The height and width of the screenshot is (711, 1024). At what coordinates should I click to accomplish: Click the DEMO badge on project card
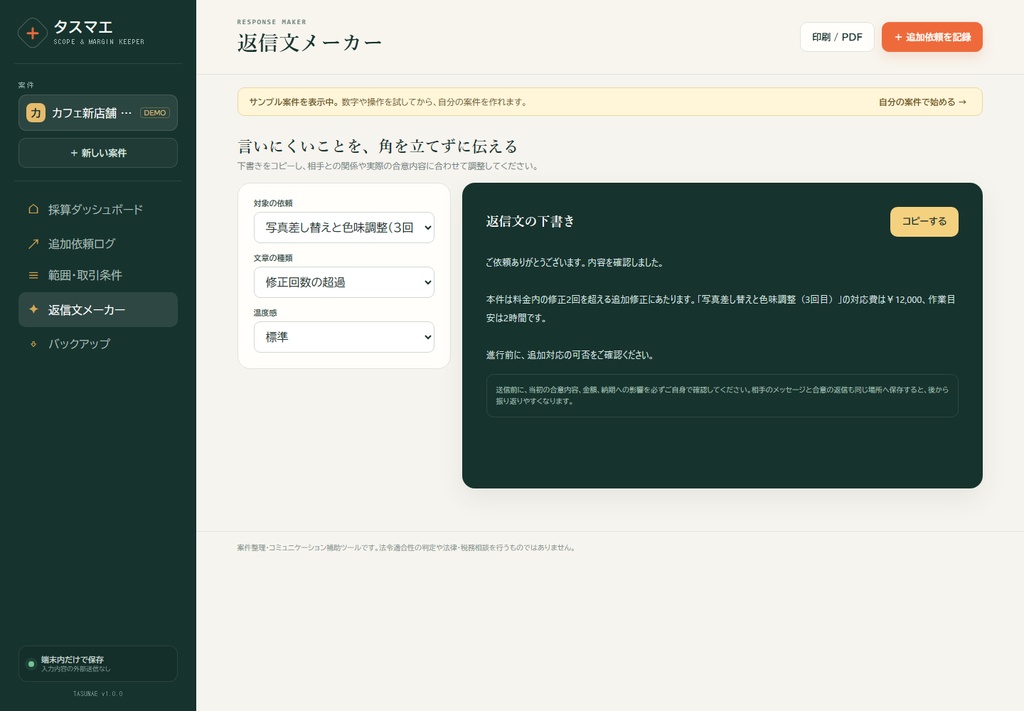[x=155, y=113]
